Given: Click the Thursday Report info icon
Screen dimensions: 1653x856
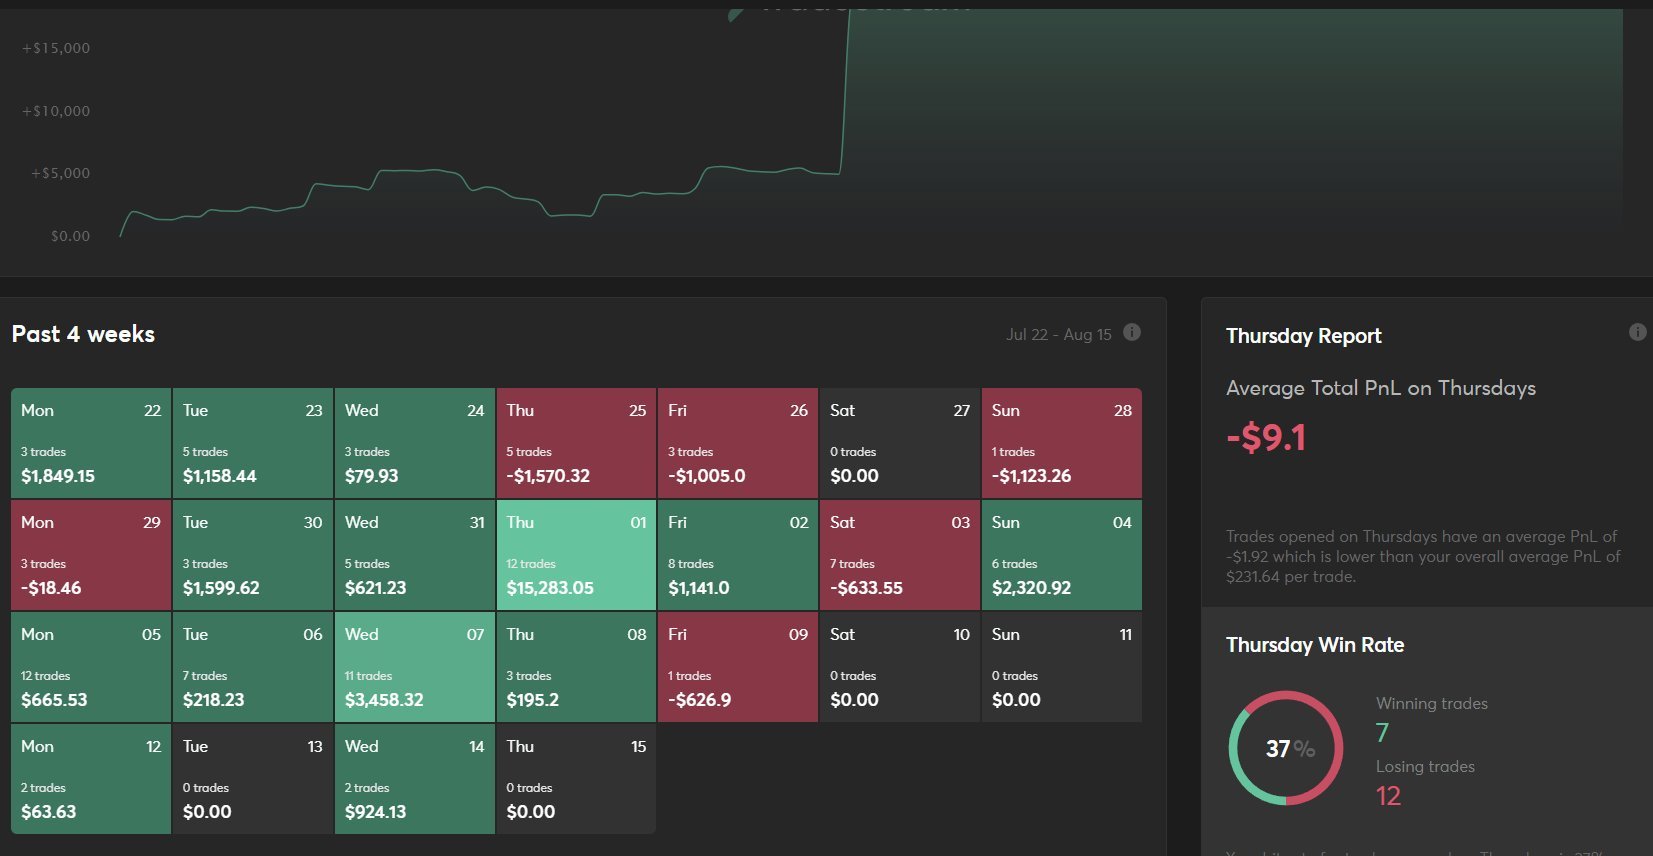Looking at the screenshot, I should pos(1637,332).
